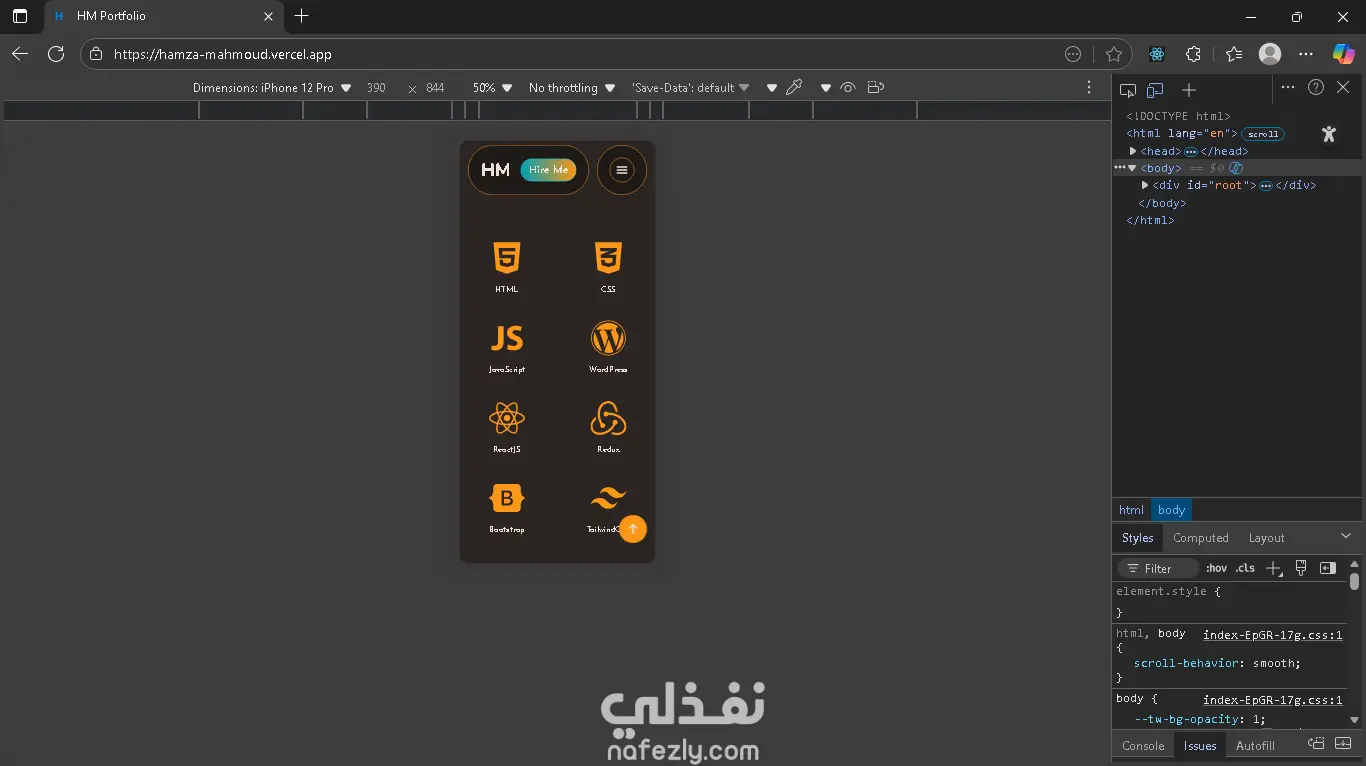The image size is (1366, 766).
Task: Open the hamburger menu on page
Action: click(x=622, y=170)
